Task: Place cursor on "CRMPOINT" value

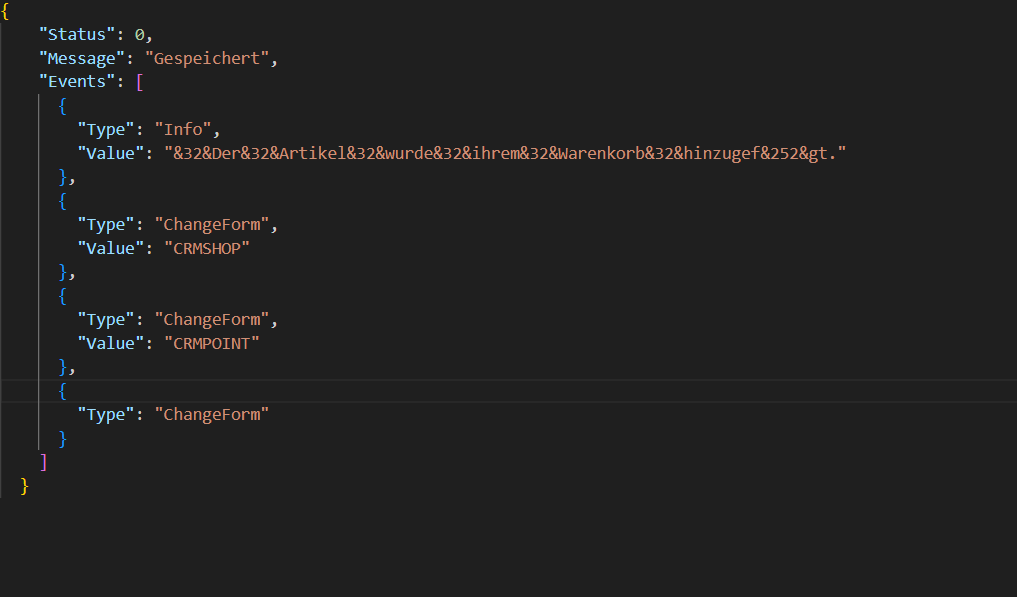Action: point(211,343)
